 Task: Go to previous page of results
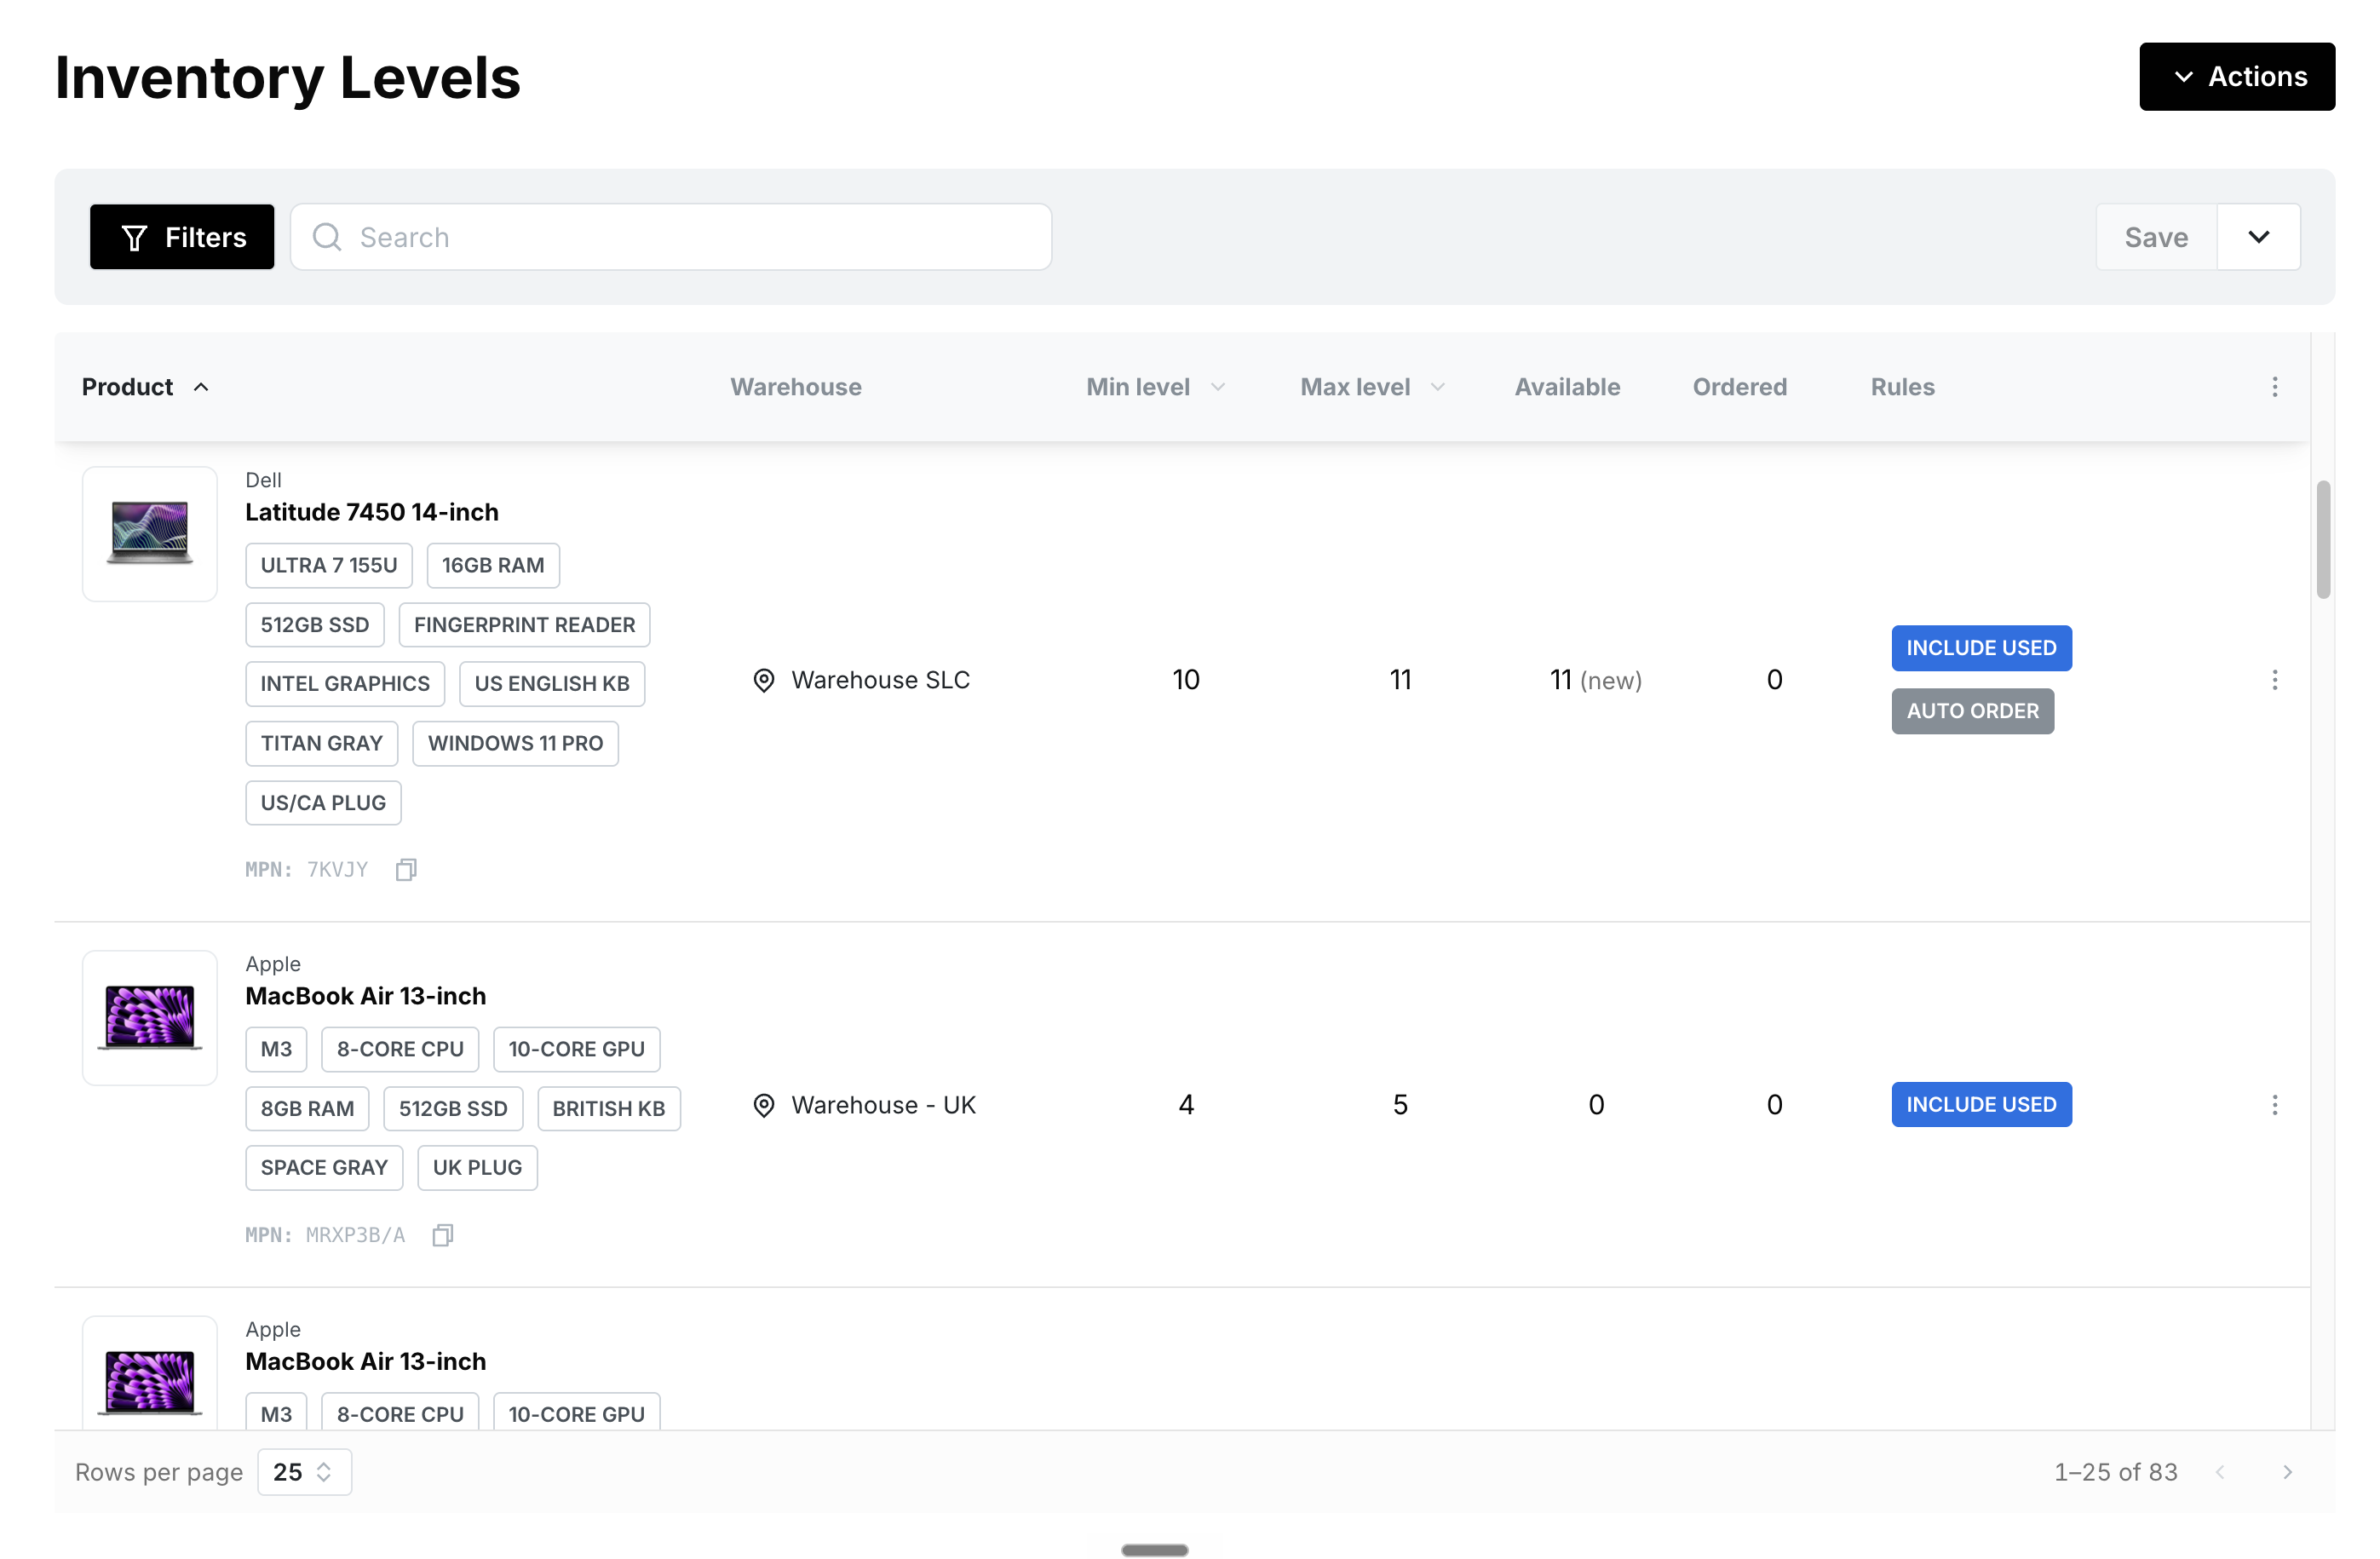2220,1472
